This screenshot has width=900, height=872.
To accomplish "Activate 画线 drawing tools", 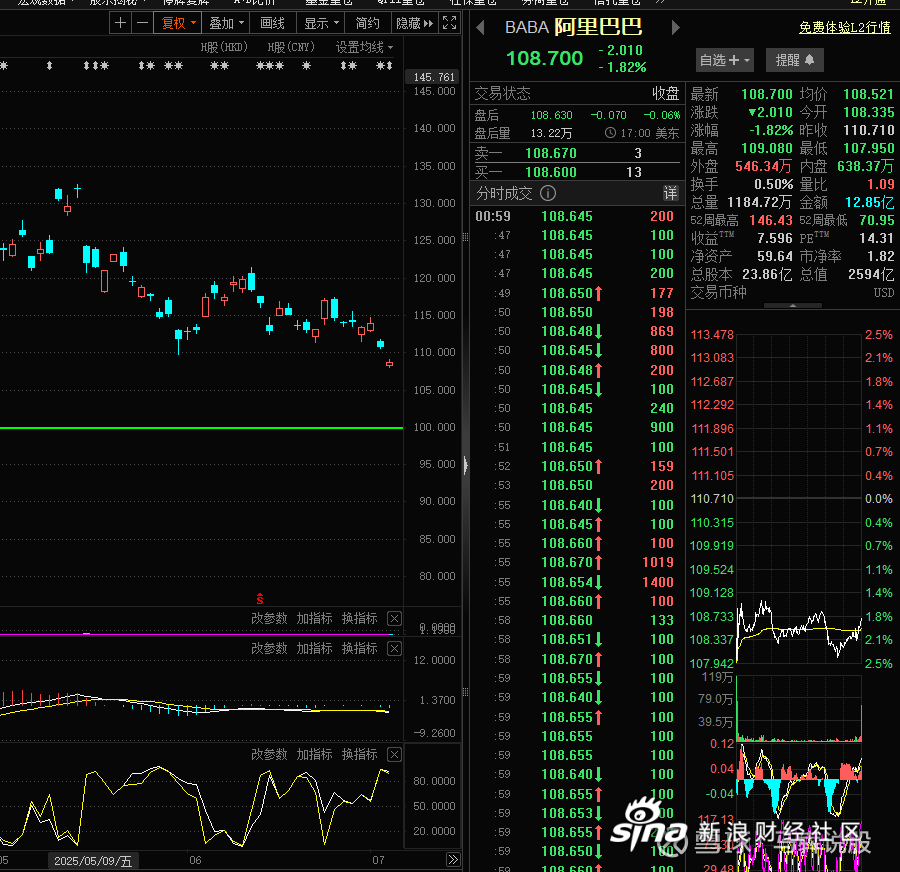I will 272,23.
